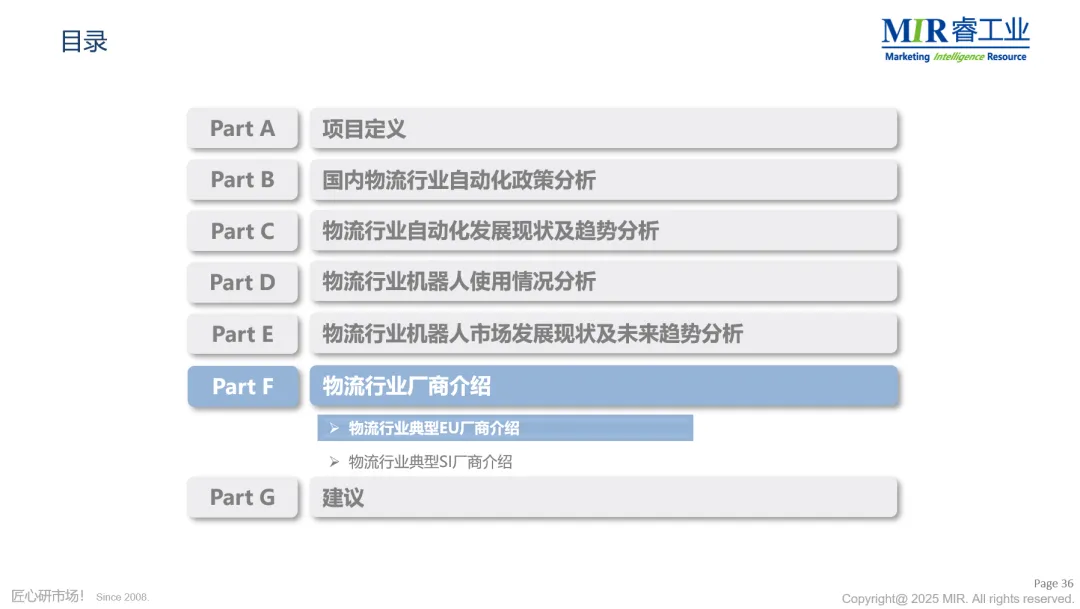Viewport: 1080px width, 609px height.
Task: Open 物流行业自动化发展现状及趋势分析 section
Action: [x=603, y=231]
